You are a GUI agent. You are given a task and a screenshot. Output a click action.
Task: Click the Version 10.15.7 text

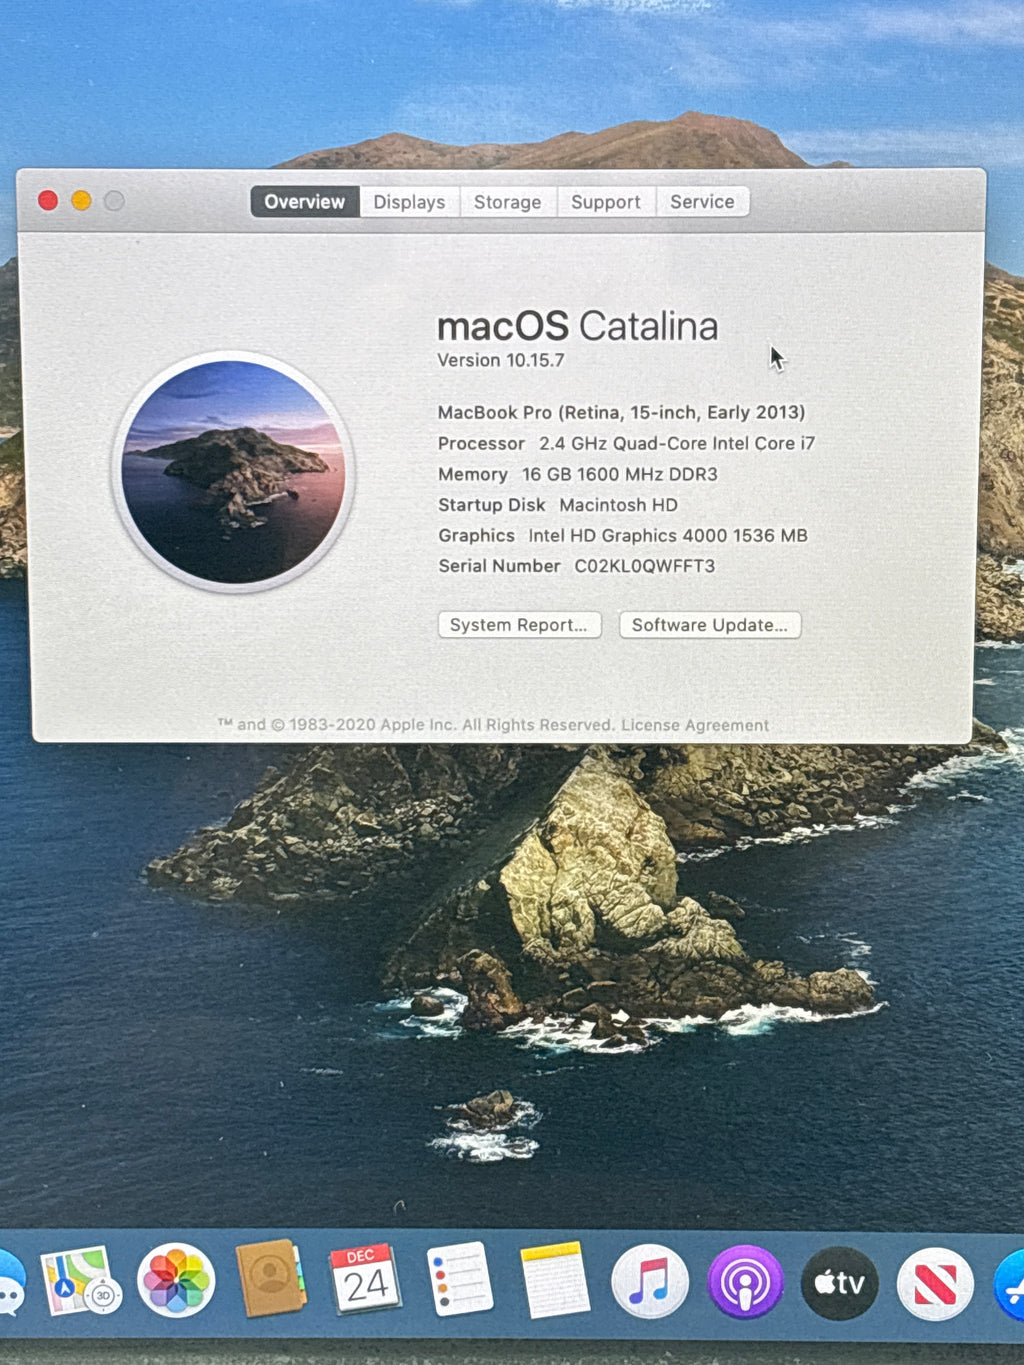coord(501,360)
